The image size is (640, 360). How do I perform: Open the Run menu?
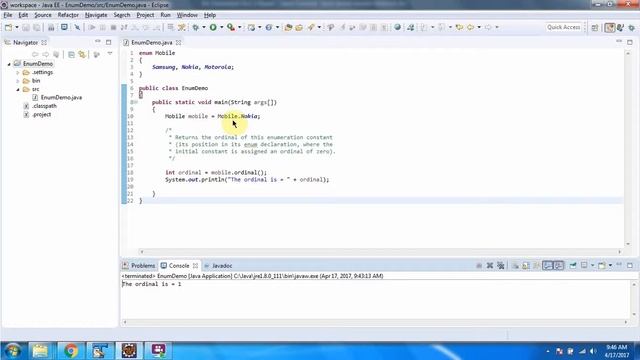pyautogui.click(x=165, y=15)
